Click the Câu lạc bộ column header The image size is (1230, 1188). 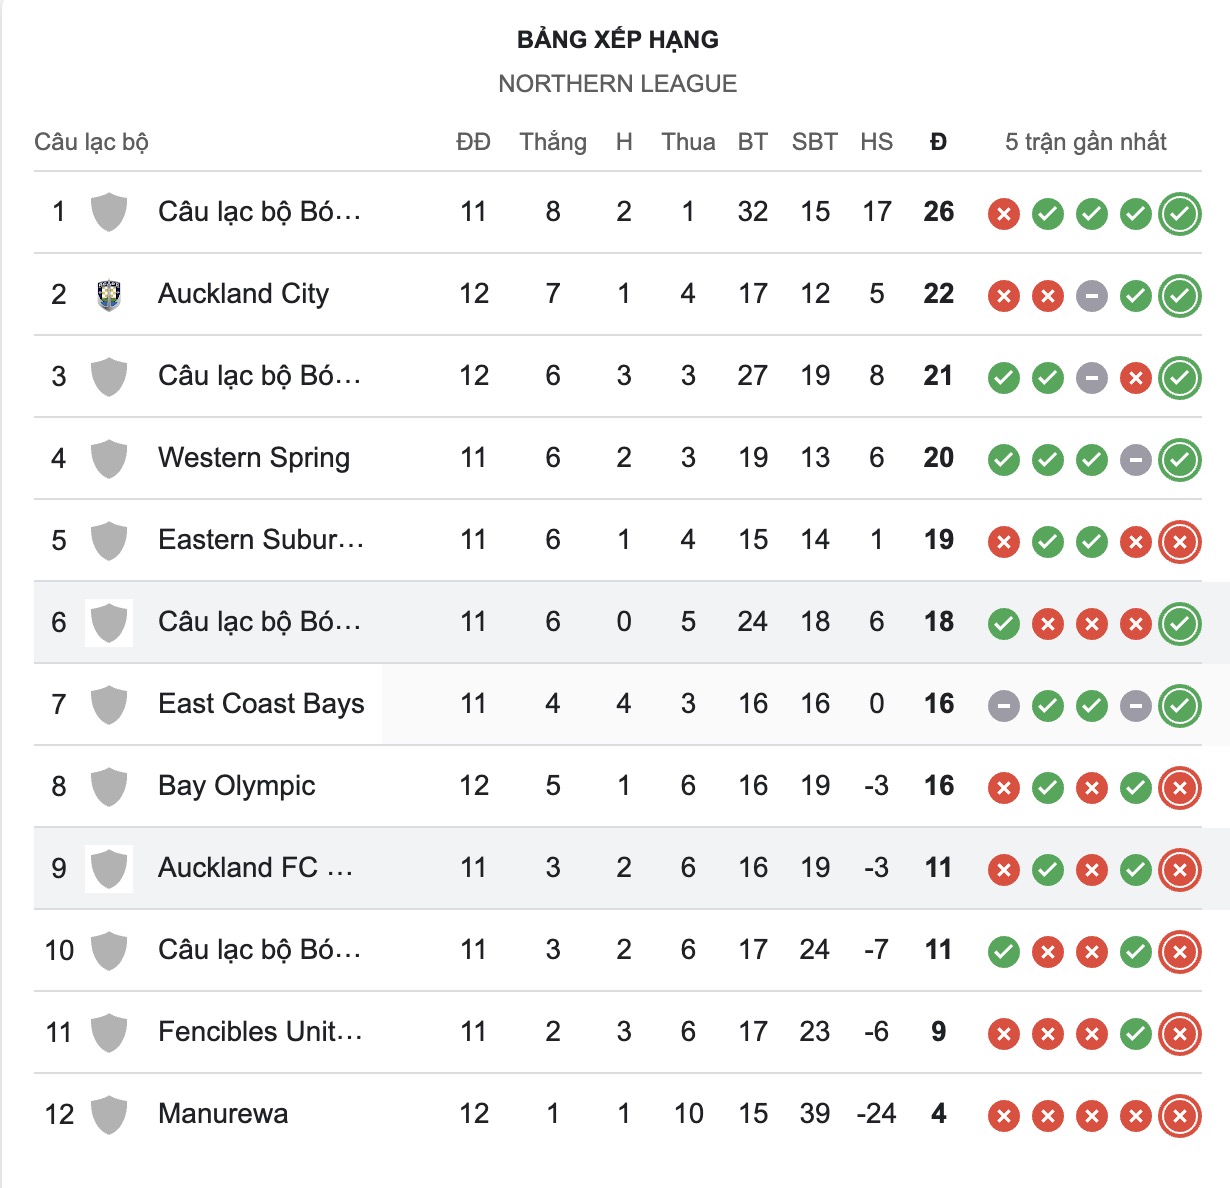click(92, 141)
